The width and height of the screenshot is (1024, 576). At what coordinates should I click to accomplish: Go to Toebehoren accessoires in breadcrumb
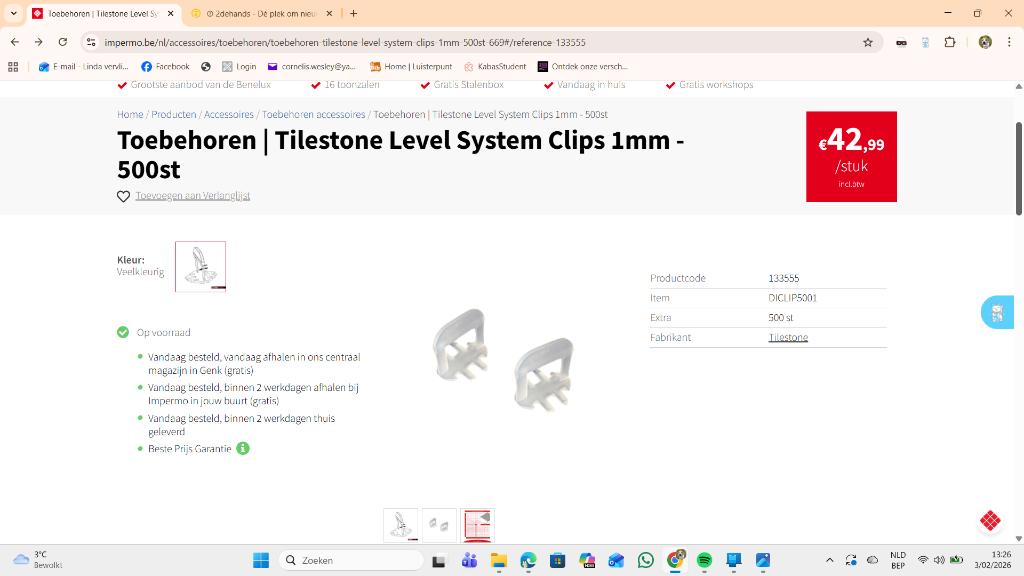point(313,114)
